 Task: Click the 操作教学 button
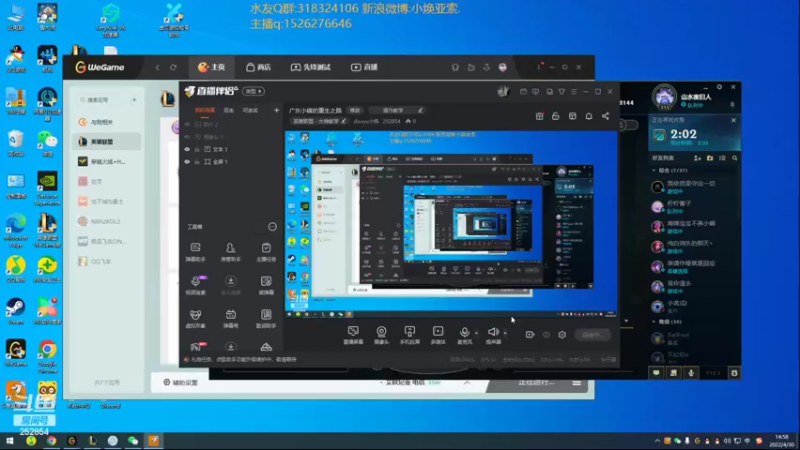[x=396, y=110]
